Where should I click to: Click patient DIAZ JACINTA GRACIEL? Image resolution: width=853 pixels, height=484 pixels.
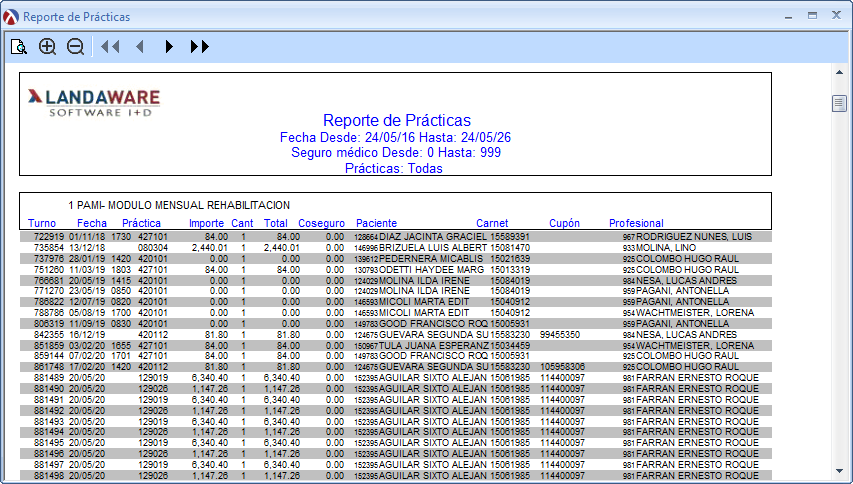(x=433, y=237)
